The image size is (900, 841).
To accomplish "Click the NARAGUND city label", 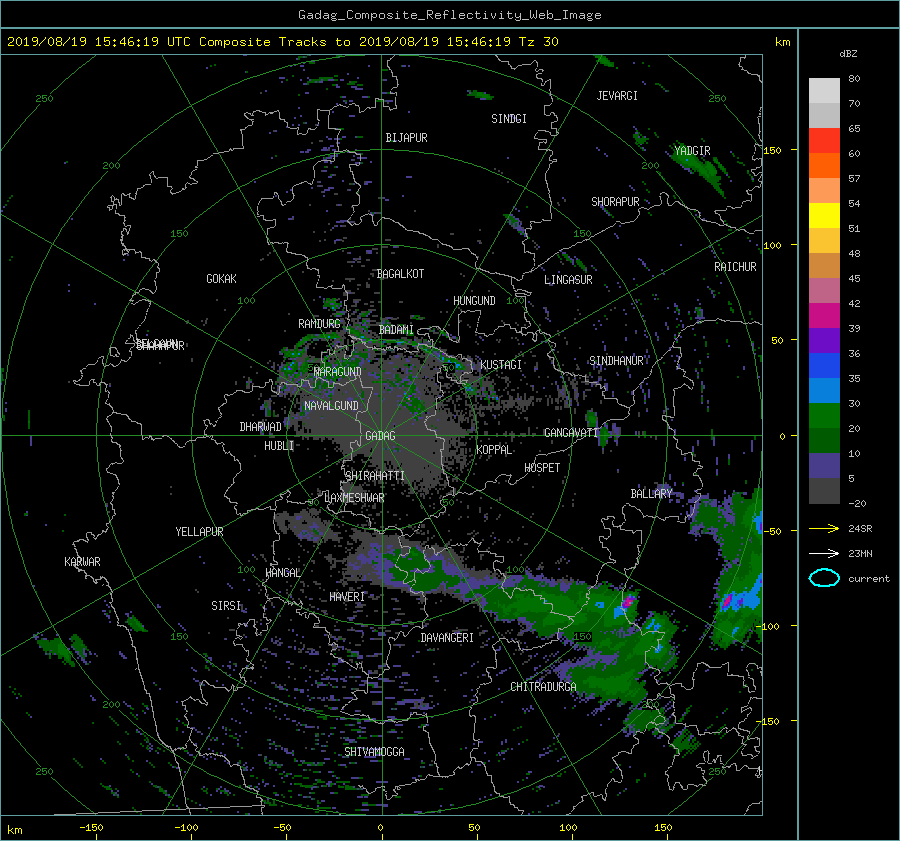I will [338, 372].
